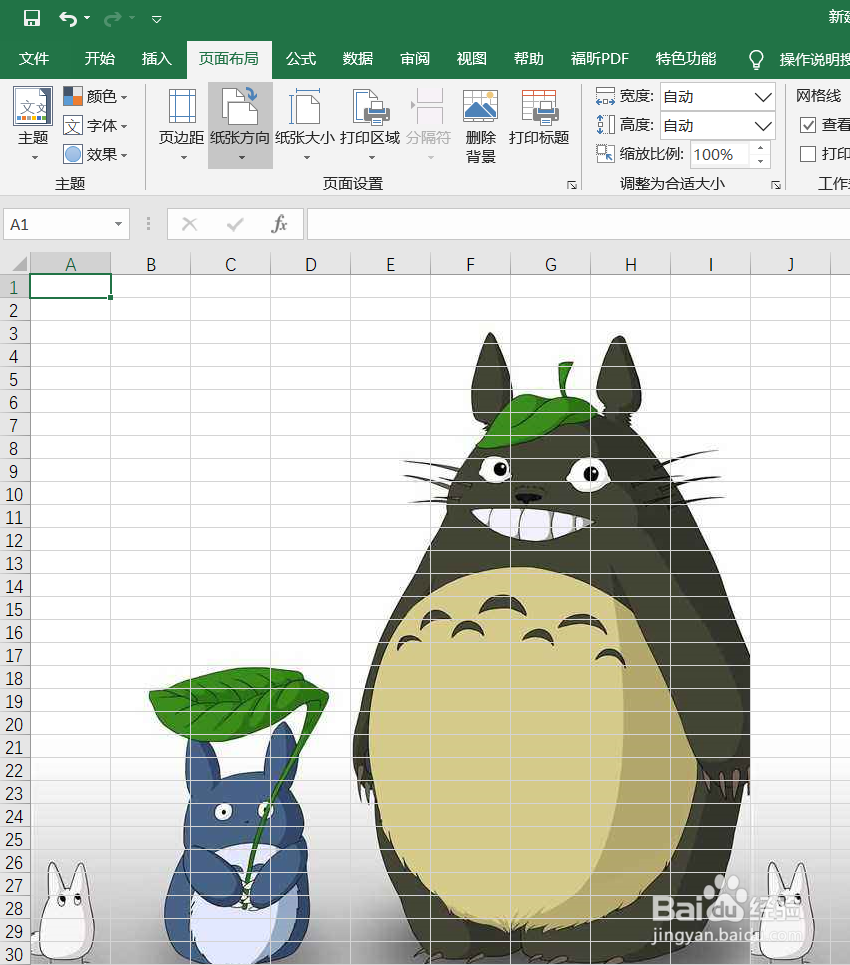Select column H header
The image size is (850, 965).
(x=631, y=264)
